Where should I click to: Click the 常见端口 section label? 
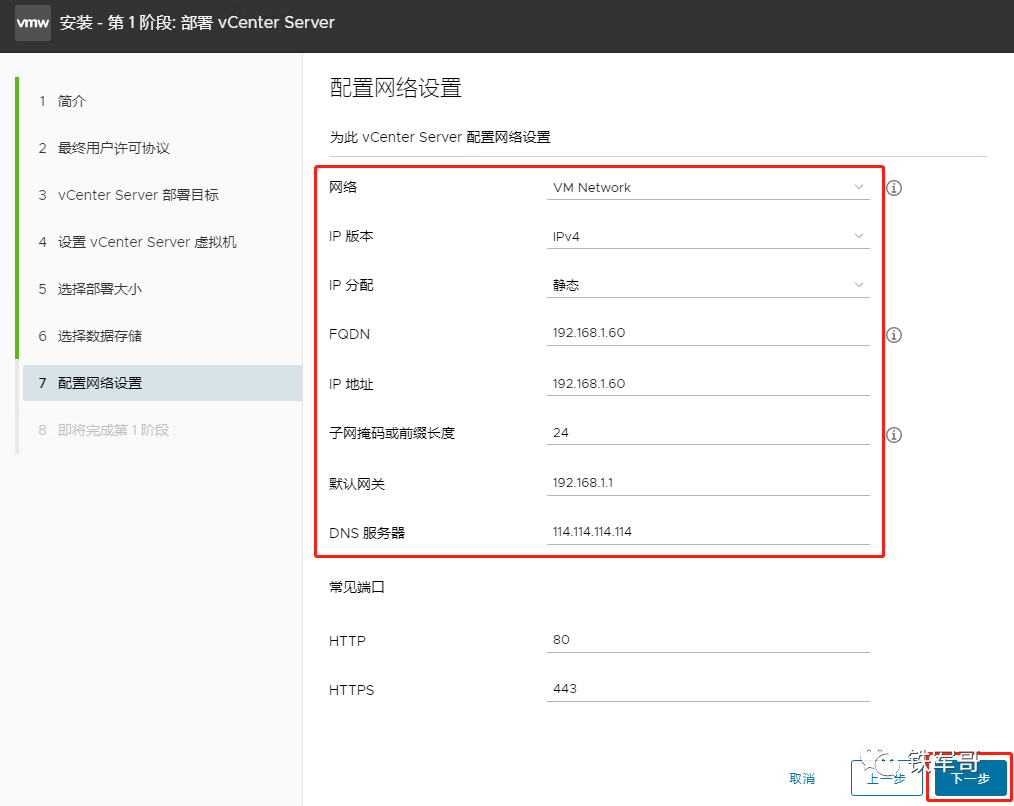click(357, 587)
